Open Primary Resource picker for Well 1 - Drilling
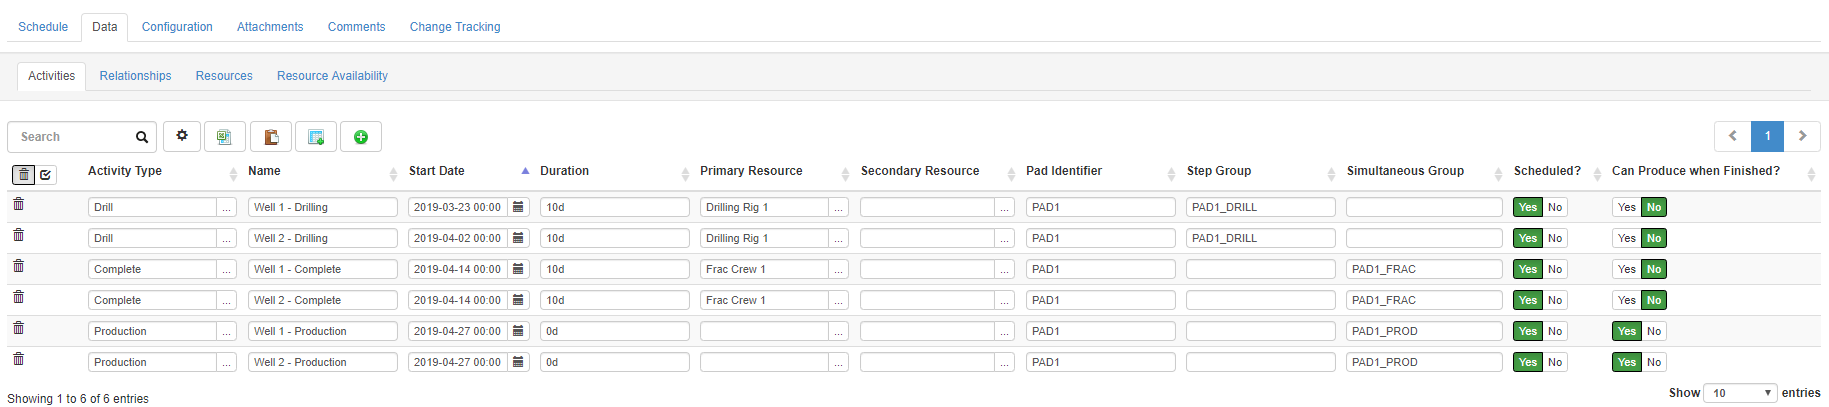This screenshot has height=407, width=1829. click(x=839, y=207)
